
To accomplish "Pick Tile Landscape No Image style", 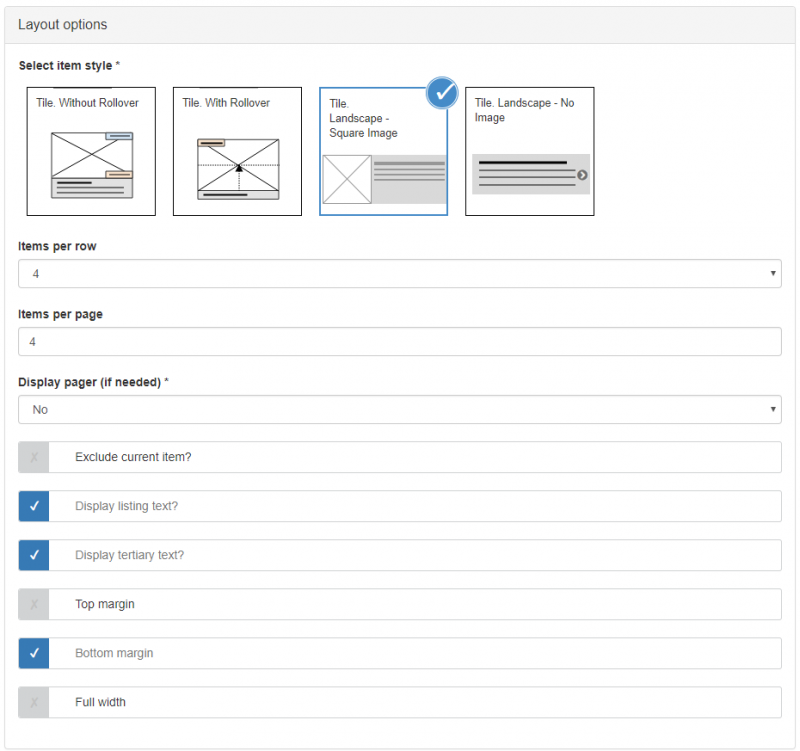I will tap(530, 151).
